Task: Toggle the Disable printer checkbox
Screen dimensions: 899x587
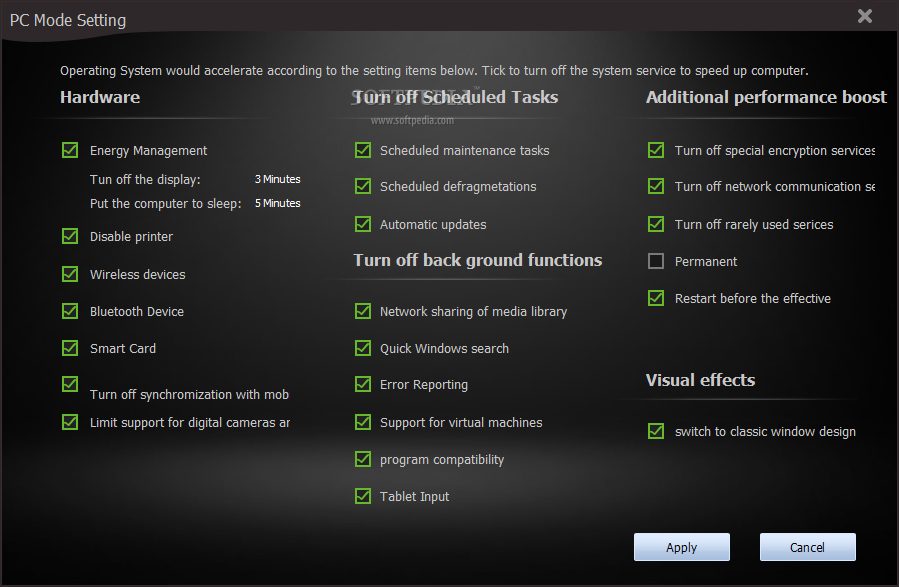Action: [x=70, y=236]
